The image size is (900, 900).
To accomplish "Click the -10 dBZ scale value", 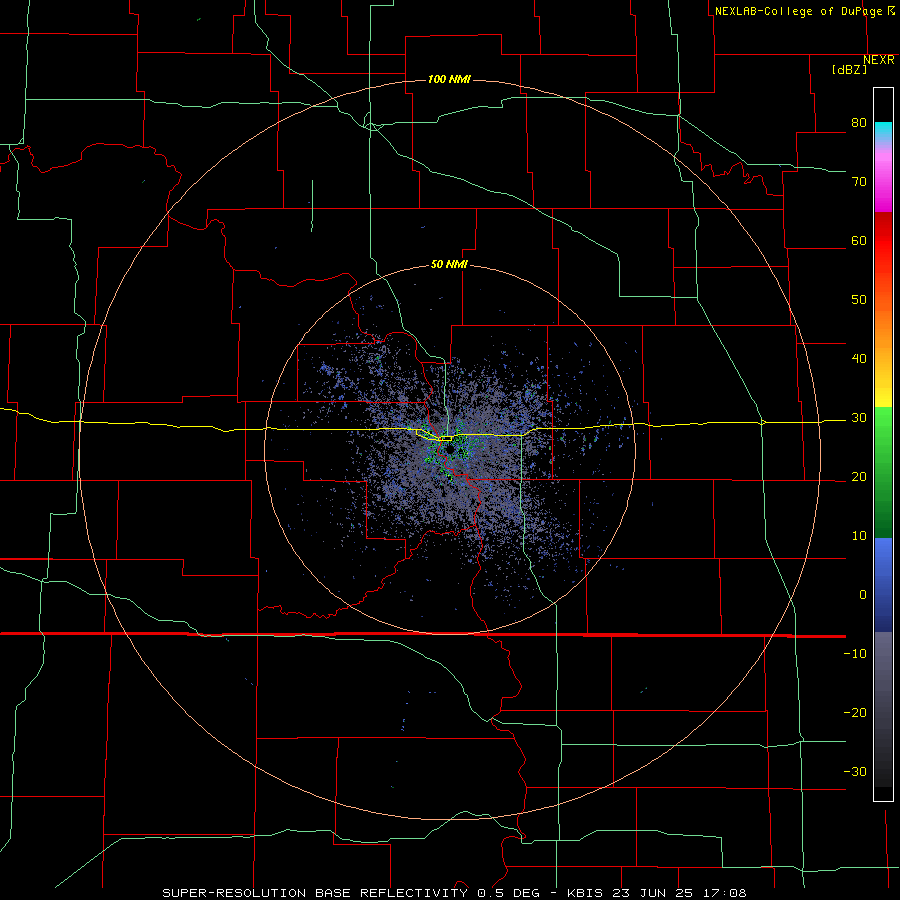I will click(x=855, y=654).
